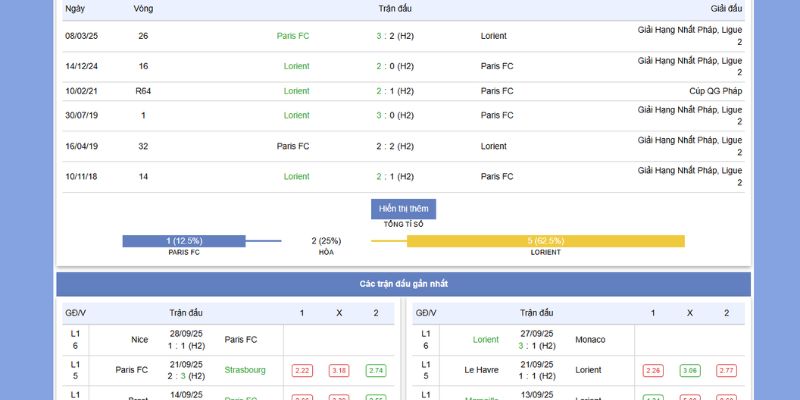800x400 pixels.
Task: Click Strasbourg team name in recent matches
Action: pos(245,370)
